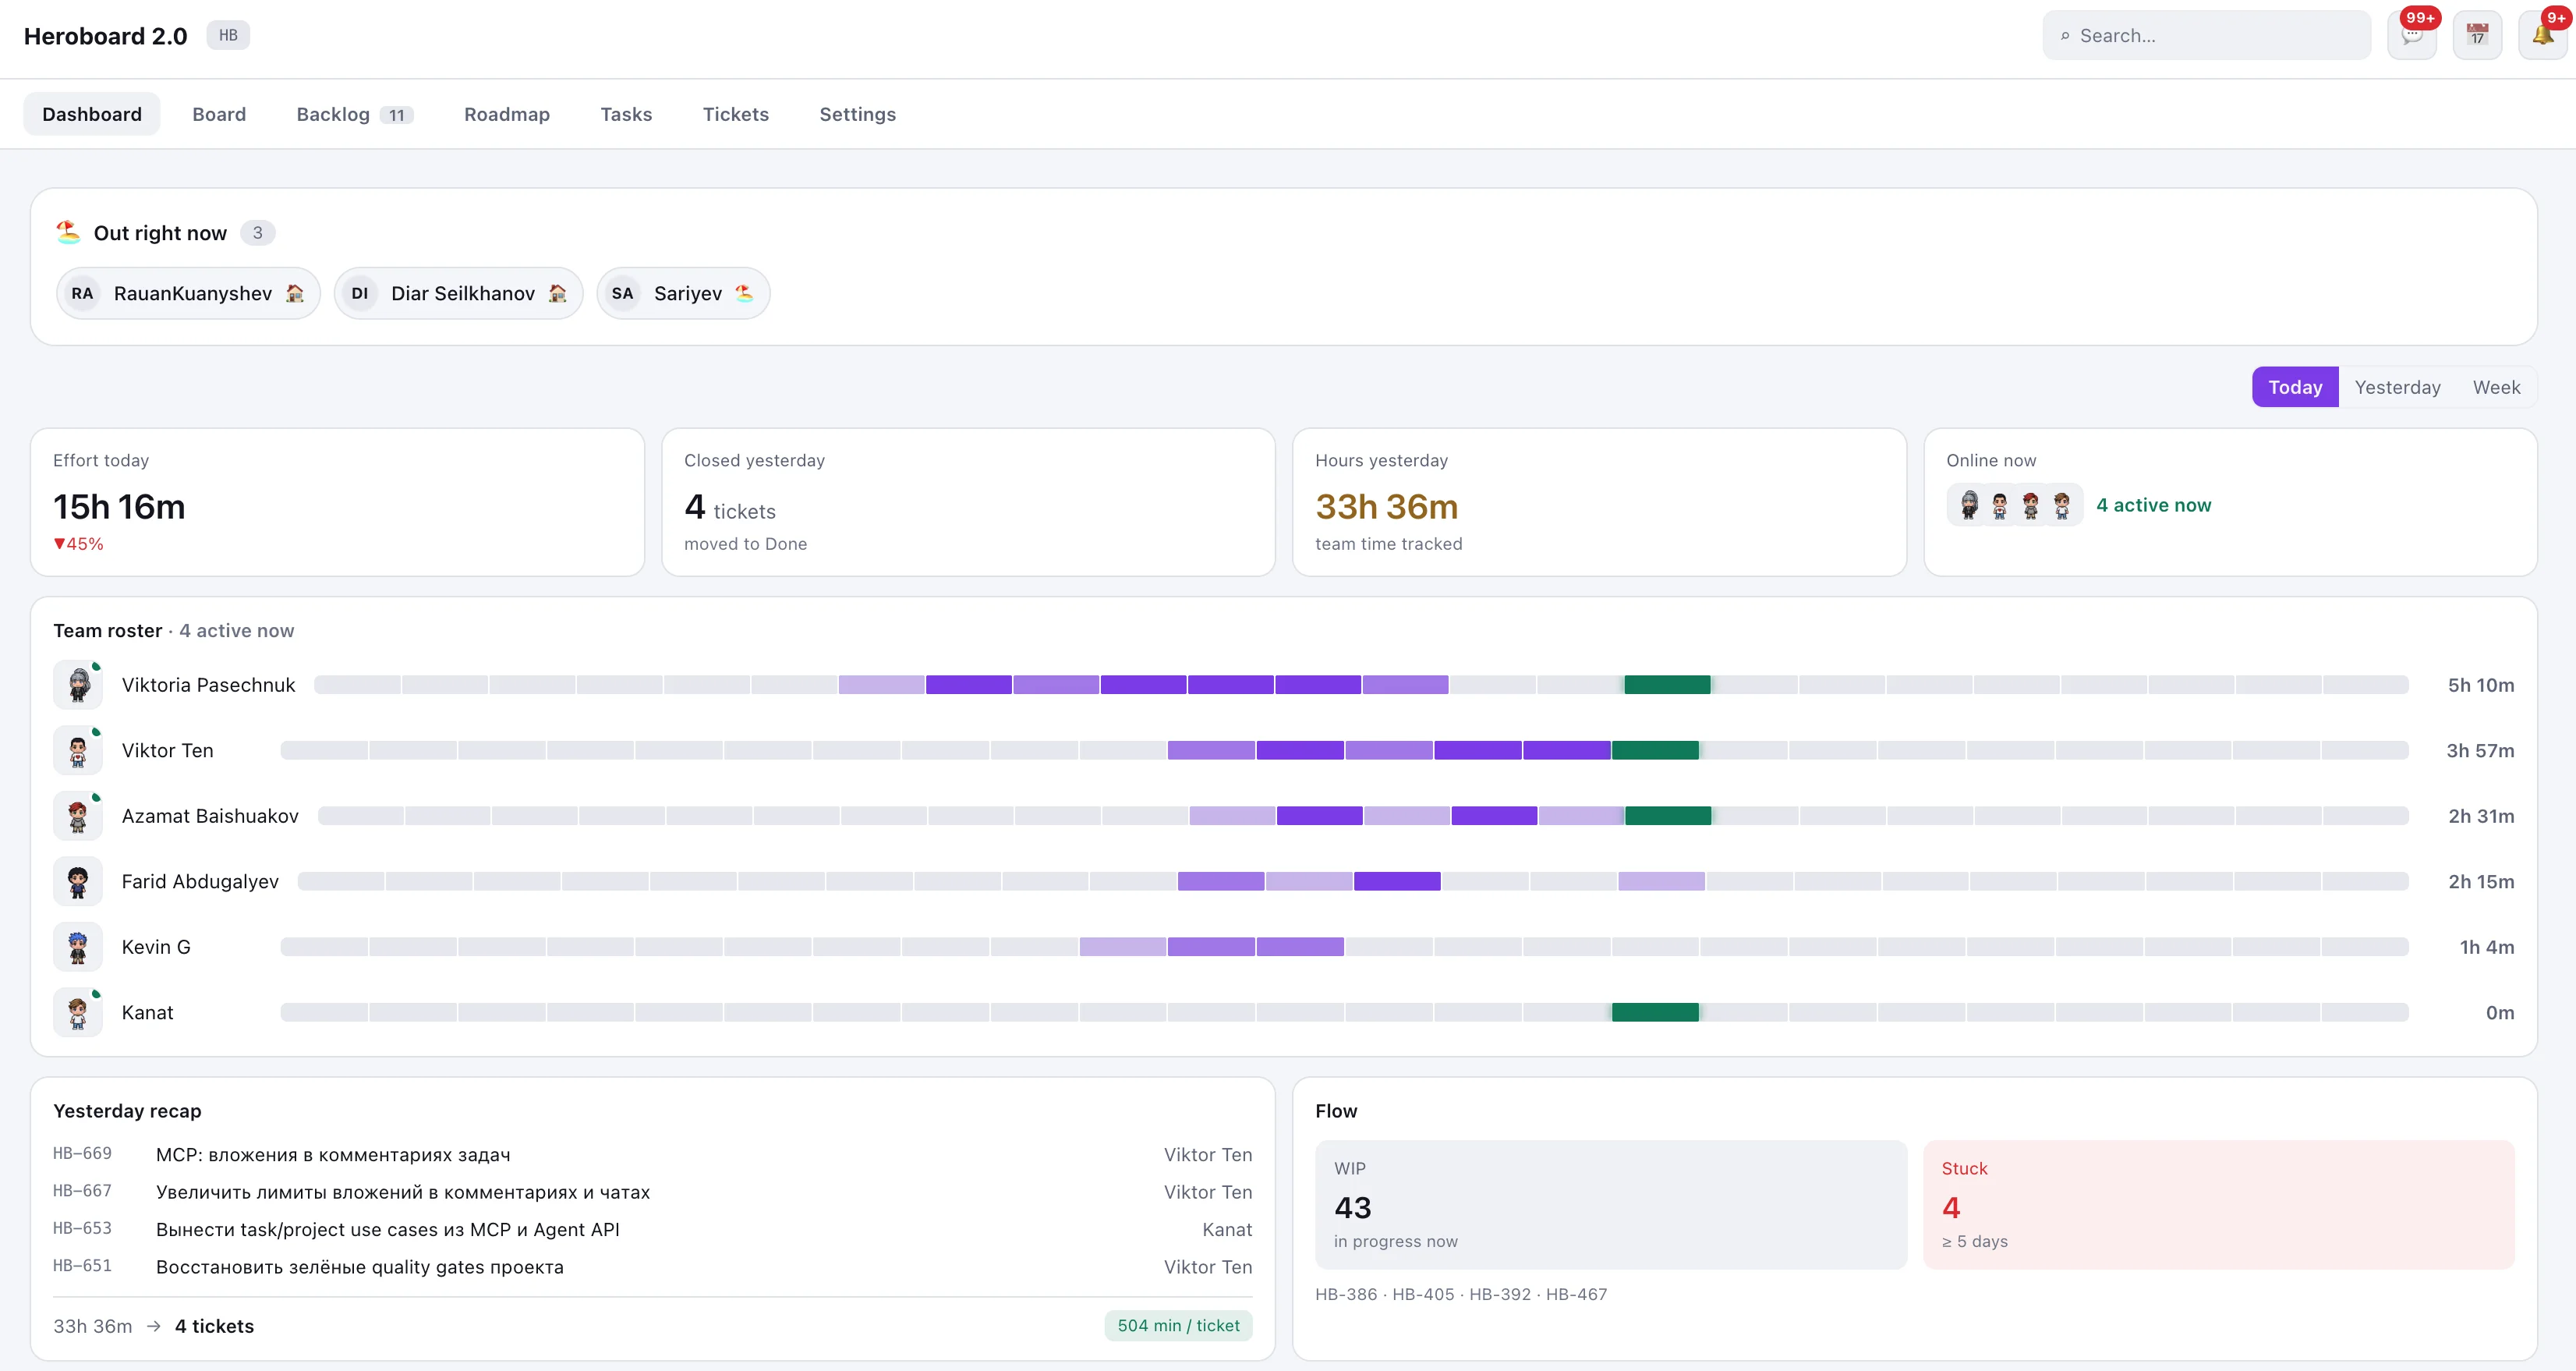Click the DI initials avatar
Image resolution: width=2576 pixels, height=1371 pixels.
point(360,293)
